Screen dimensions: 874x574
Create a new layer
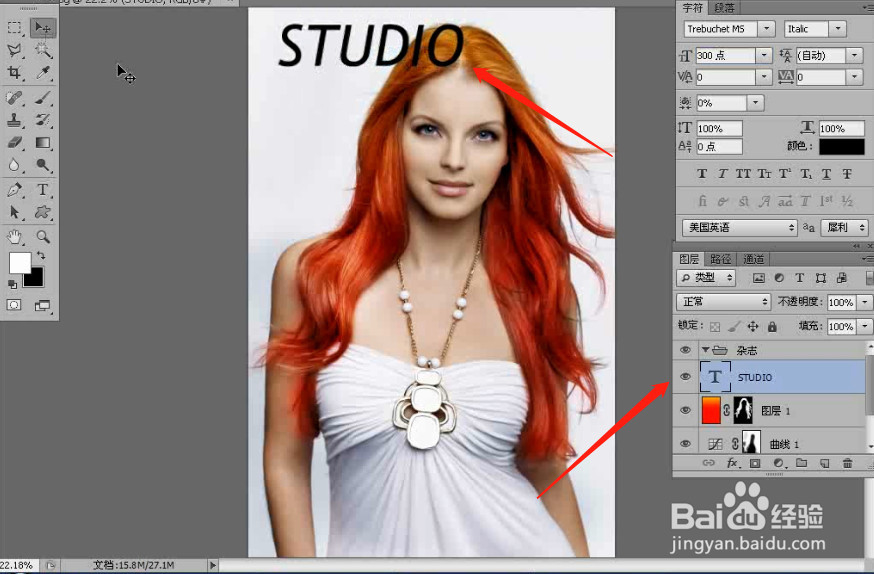pos(824,463)
